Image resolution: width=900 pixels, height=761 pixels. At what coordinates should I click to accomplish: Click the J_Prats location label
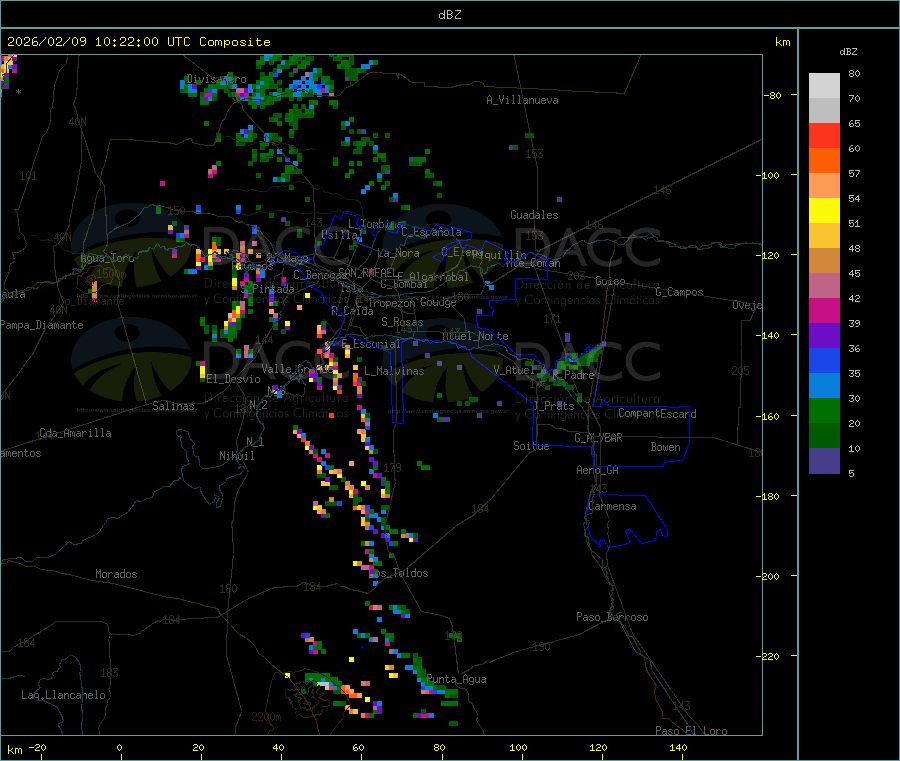pos(554,406)
